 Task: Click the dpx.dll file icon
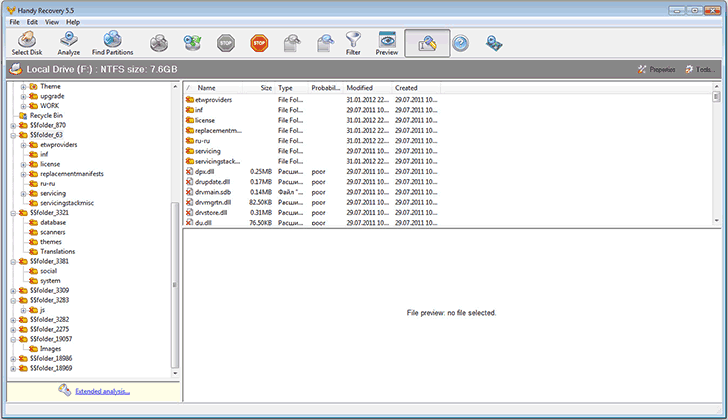(189, 171)
